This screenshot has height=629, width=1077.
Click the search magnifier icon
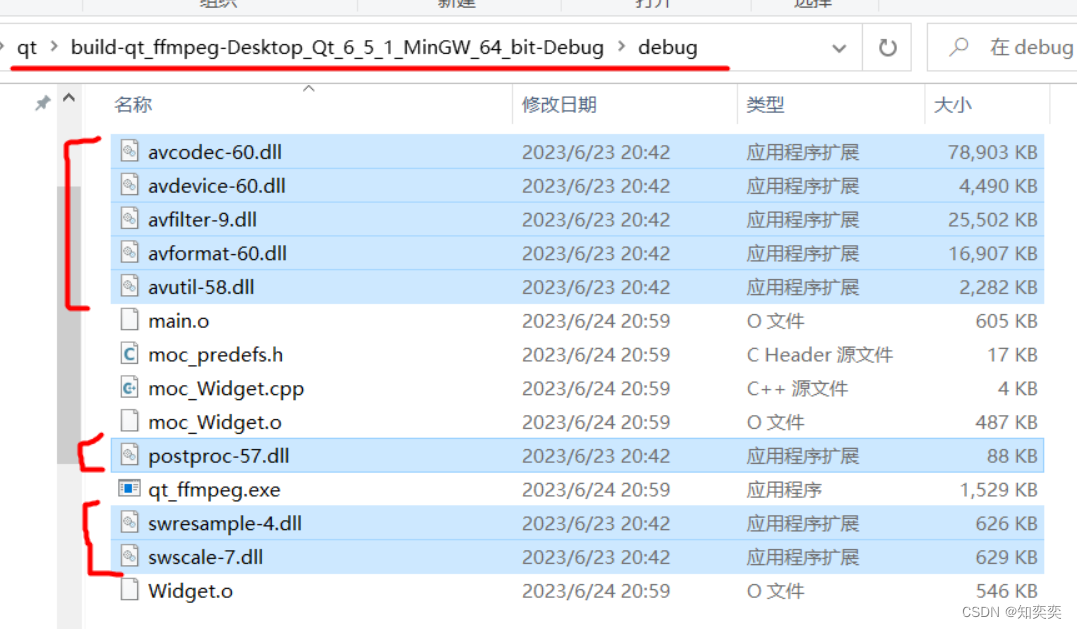[x=959, y=47]
